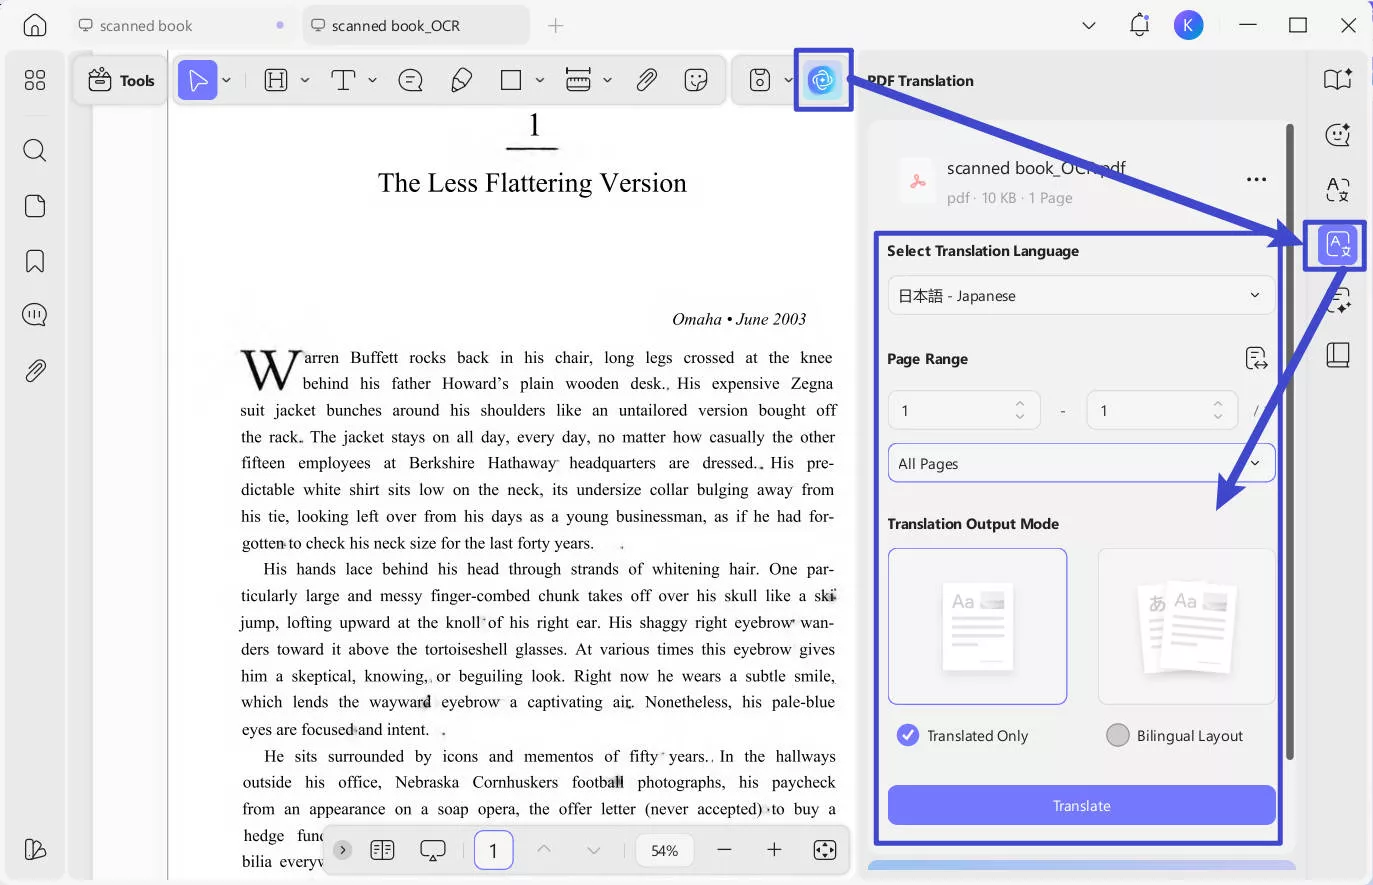Expand the measure tool dropdown arrow
This screenshot has width=1373, height=885.
(607, 80)
